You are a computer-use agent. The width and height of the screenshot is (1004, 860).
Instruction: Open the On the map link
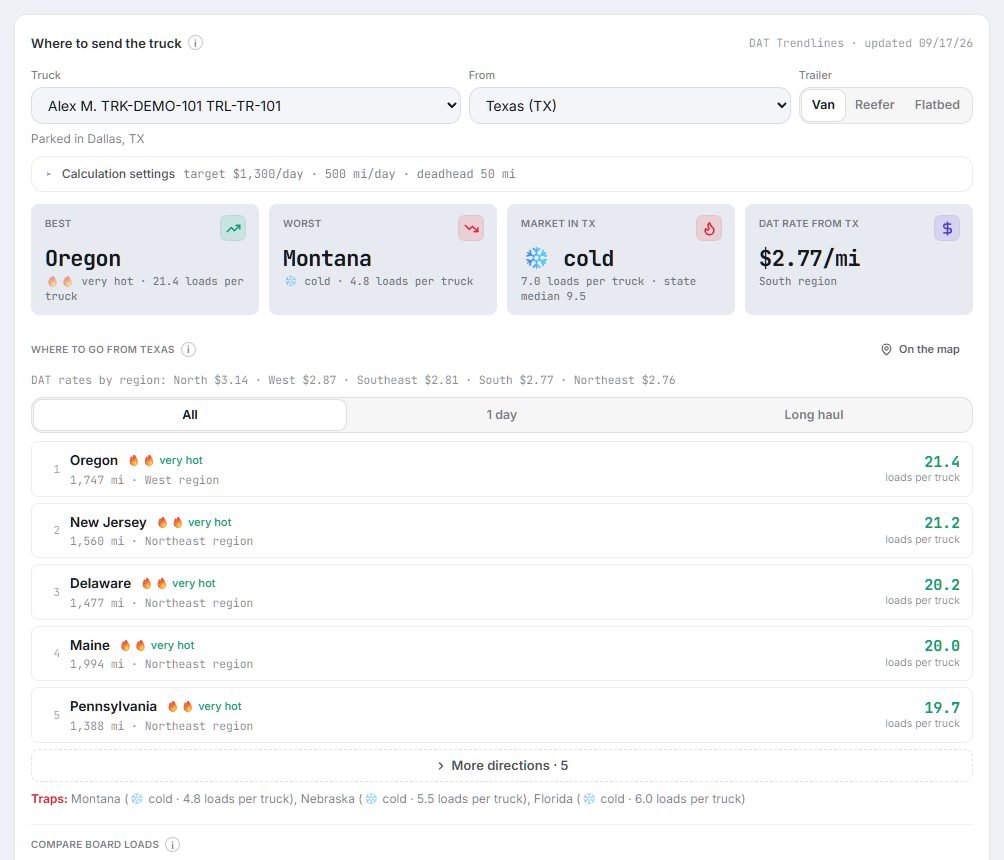point(920,350)
